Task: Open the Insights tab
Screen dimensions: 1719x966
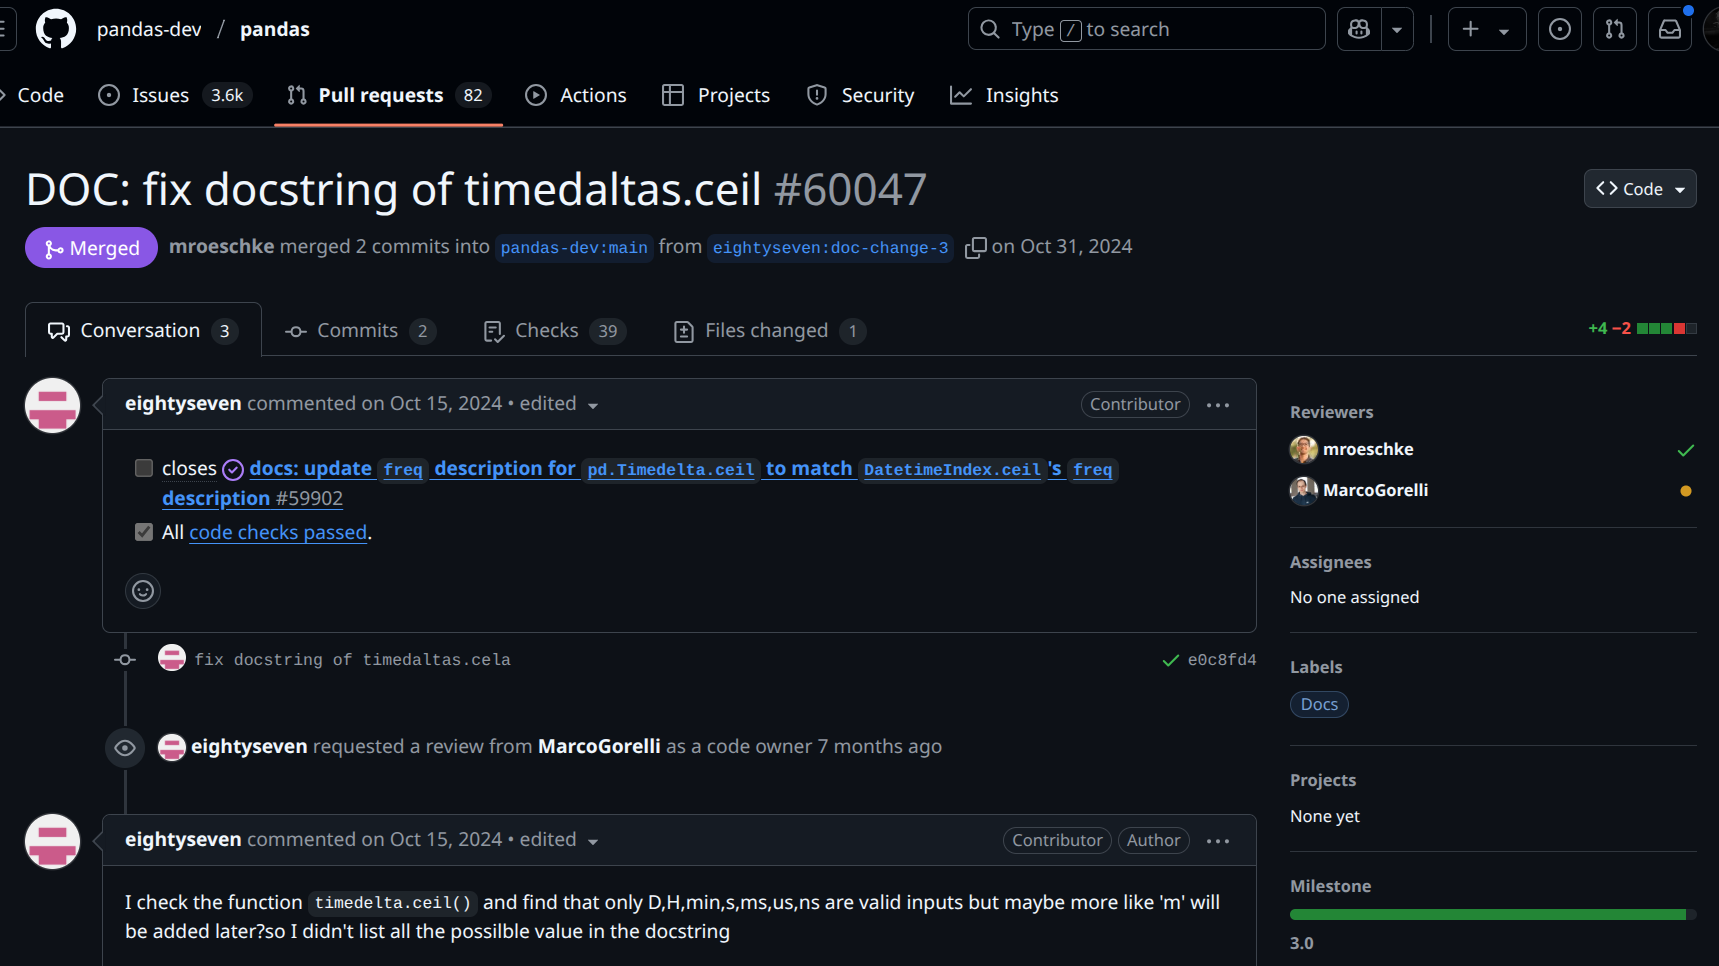Action: click(1004, 95)
